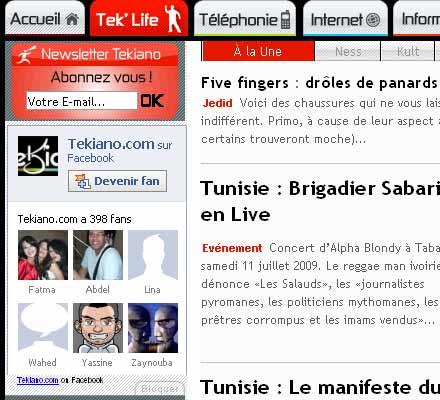
Task: Switch to the Kult tab
Action: tap(408, 51)
